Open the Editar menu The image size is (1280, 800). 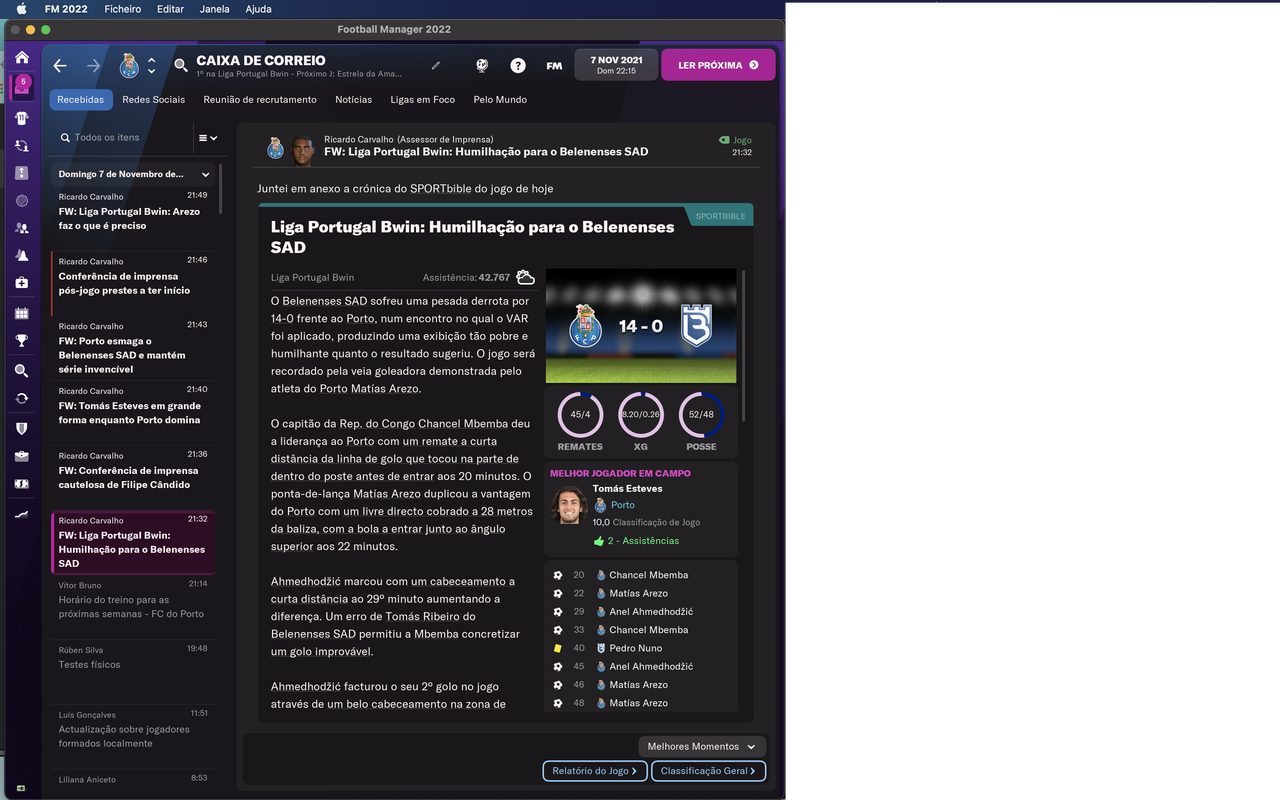pyautogui.click(x=171, y=9)
